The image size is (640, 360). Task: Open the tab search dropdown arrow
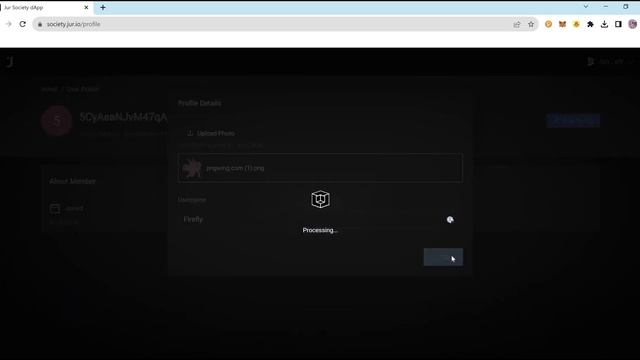586,7
